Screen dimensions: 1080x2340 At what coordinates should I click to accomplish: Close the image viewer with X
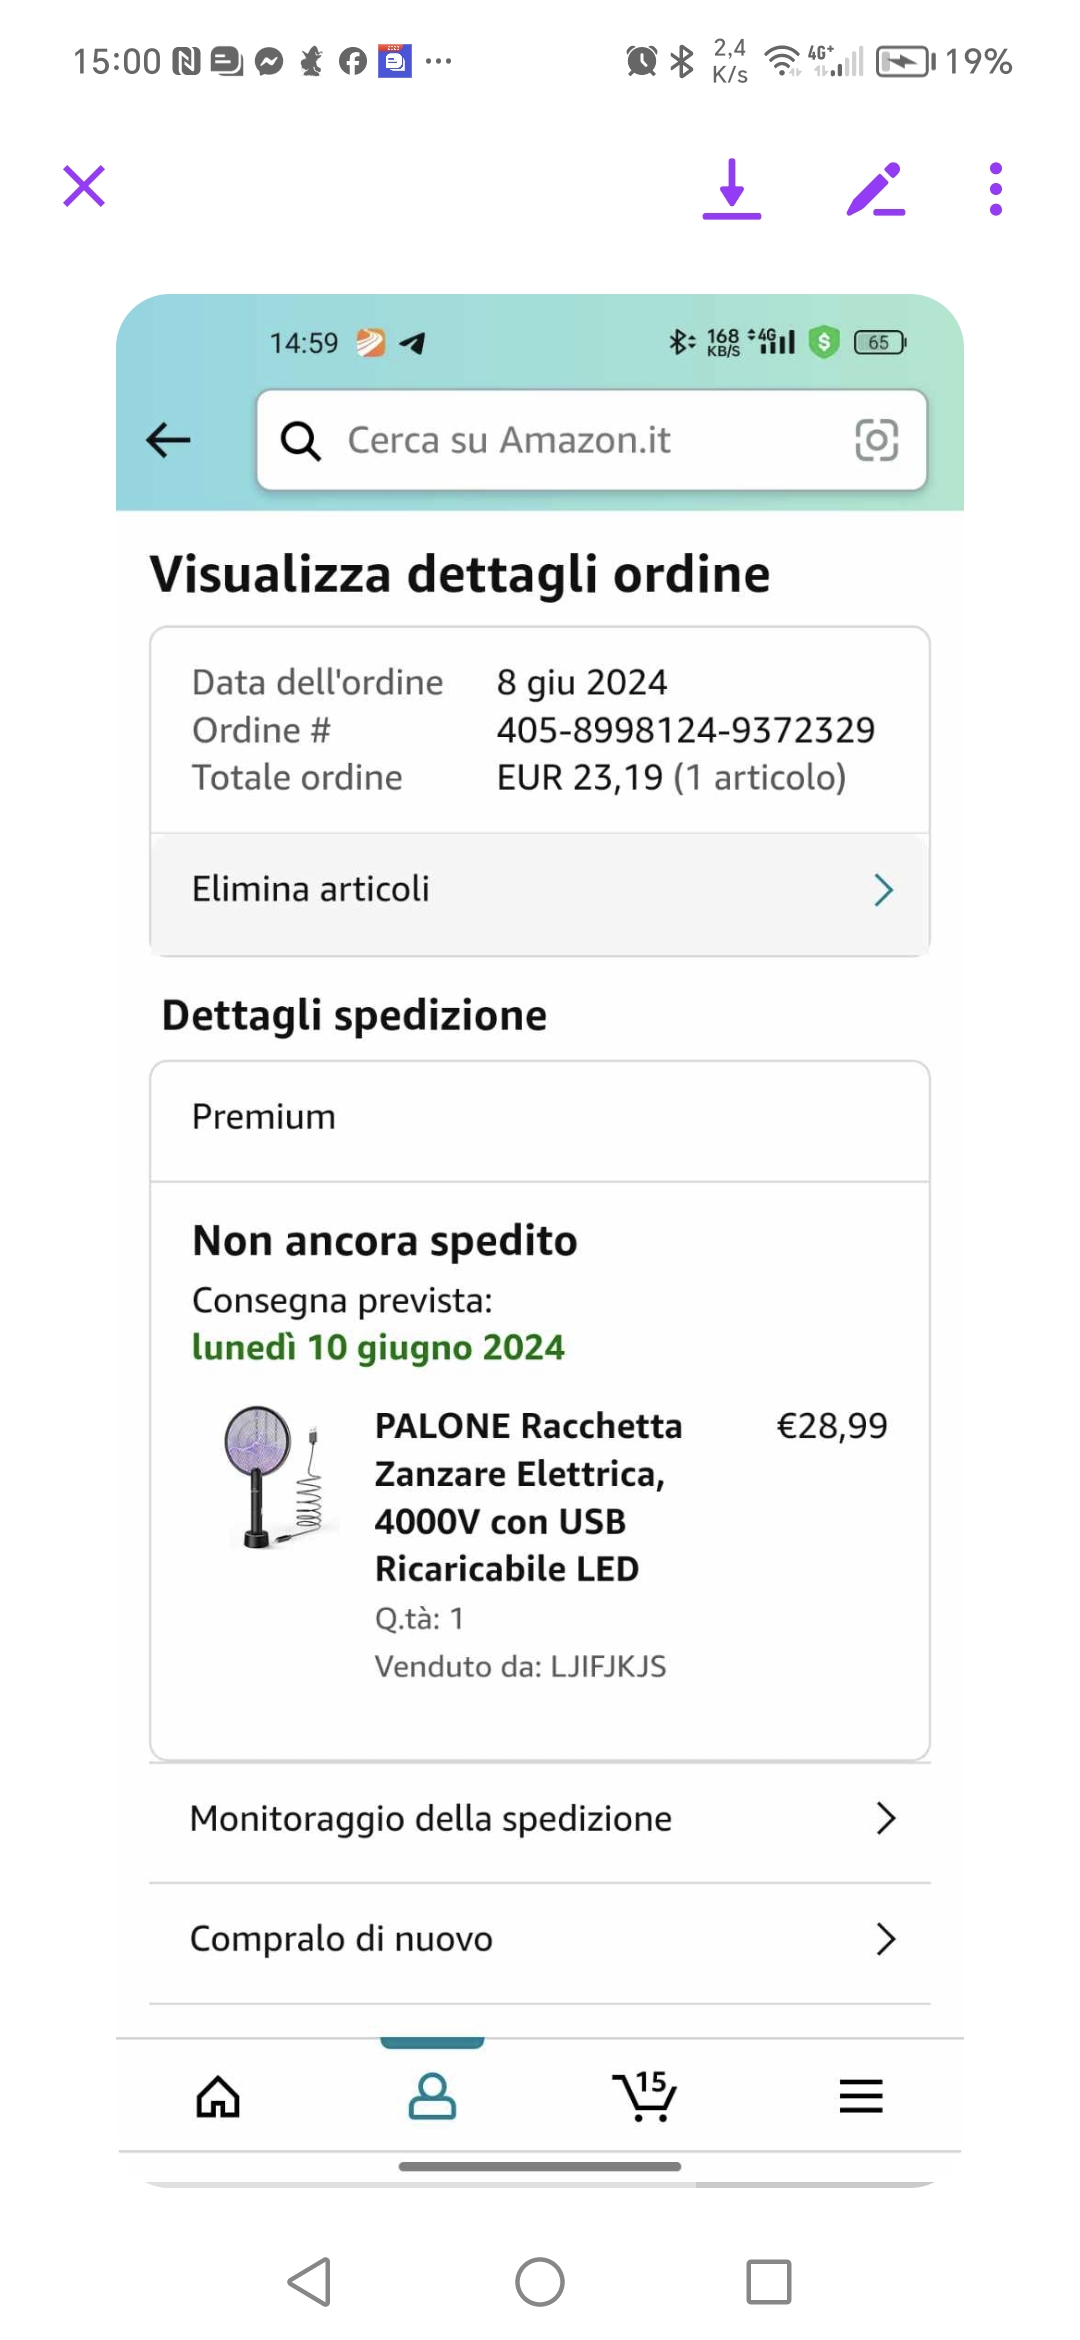(84, 186)
